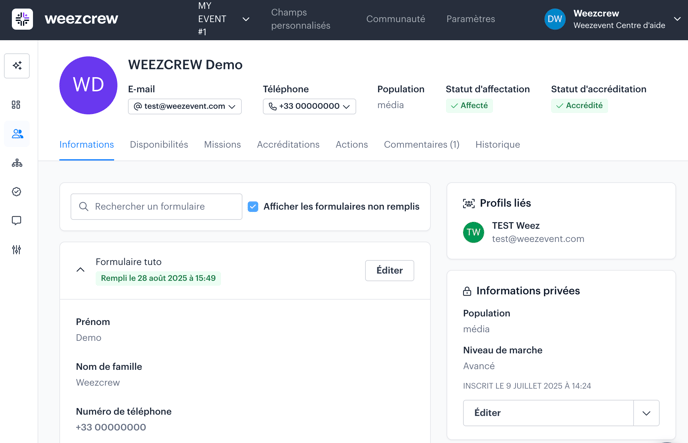
Task: Open the people community icon in sidebar
Action: coord(17,134)
